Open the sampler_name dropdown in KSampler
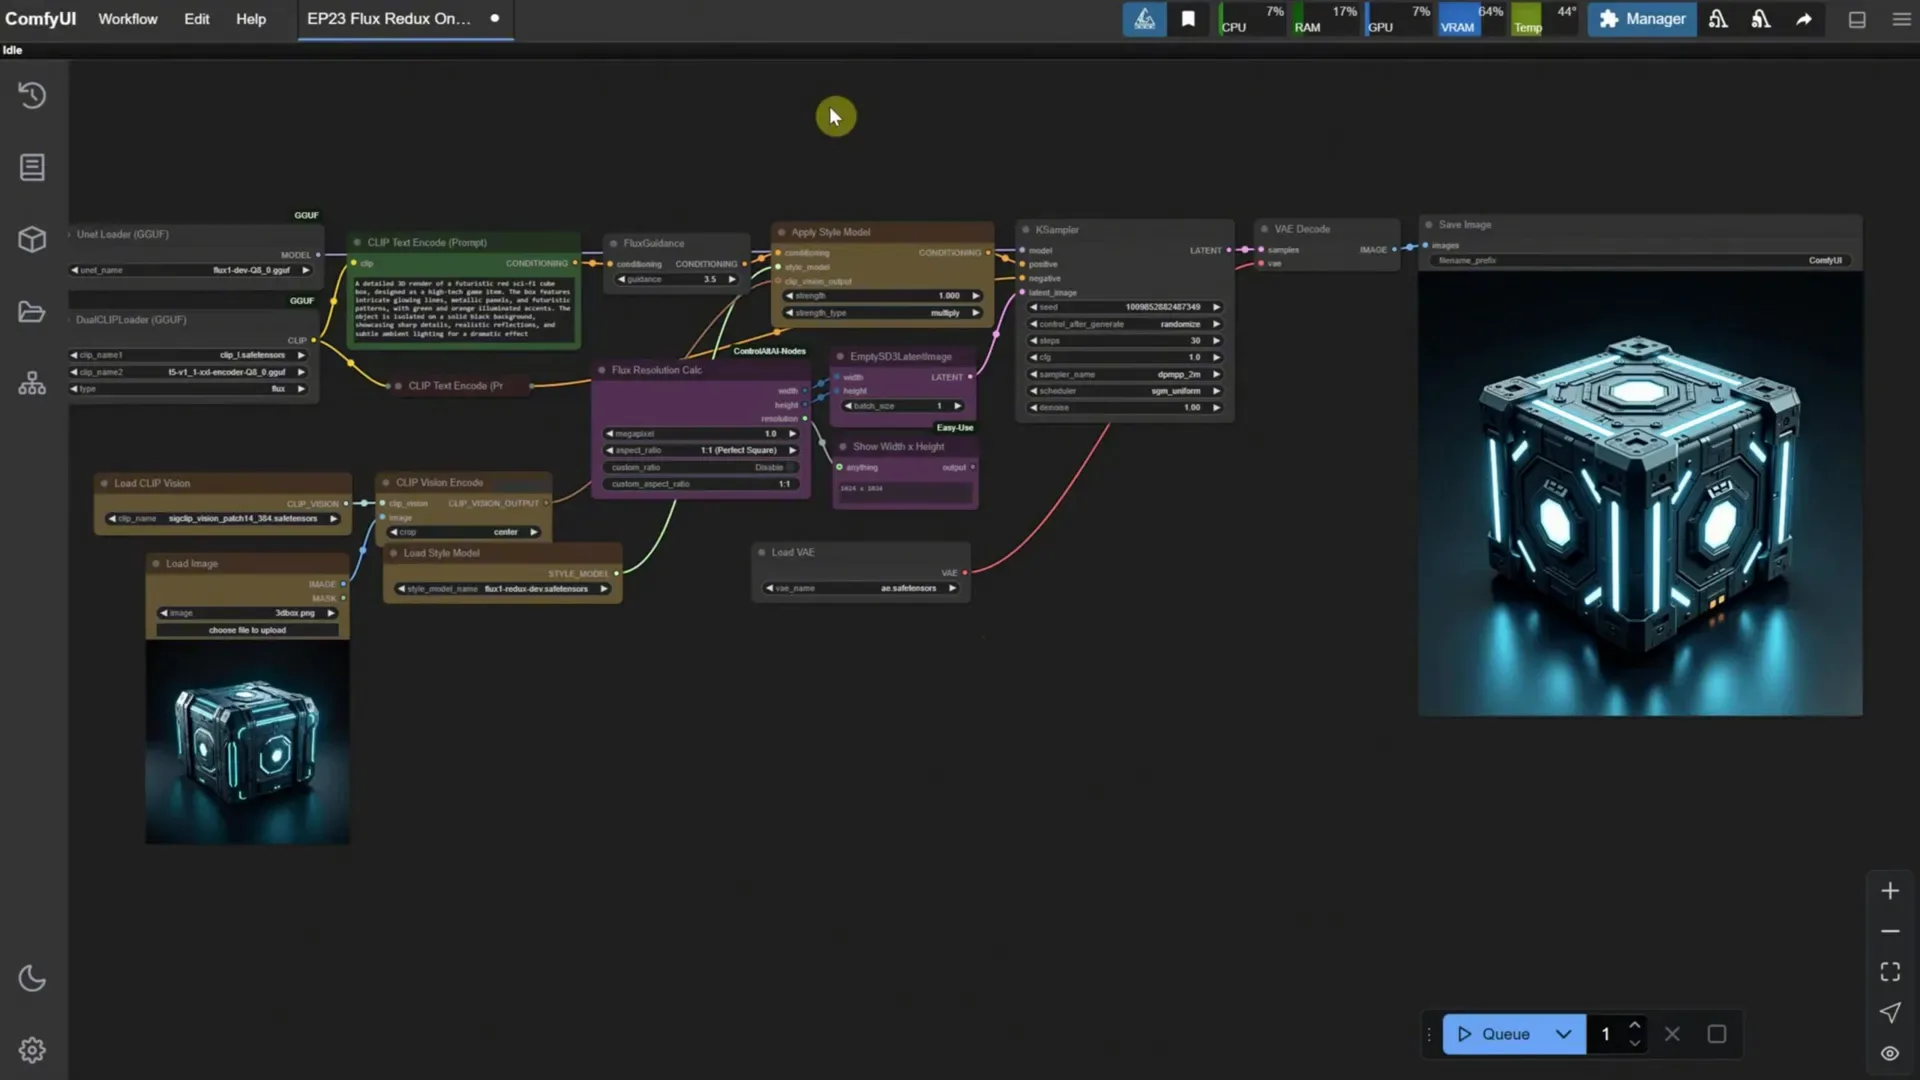 click(1180, 374)
